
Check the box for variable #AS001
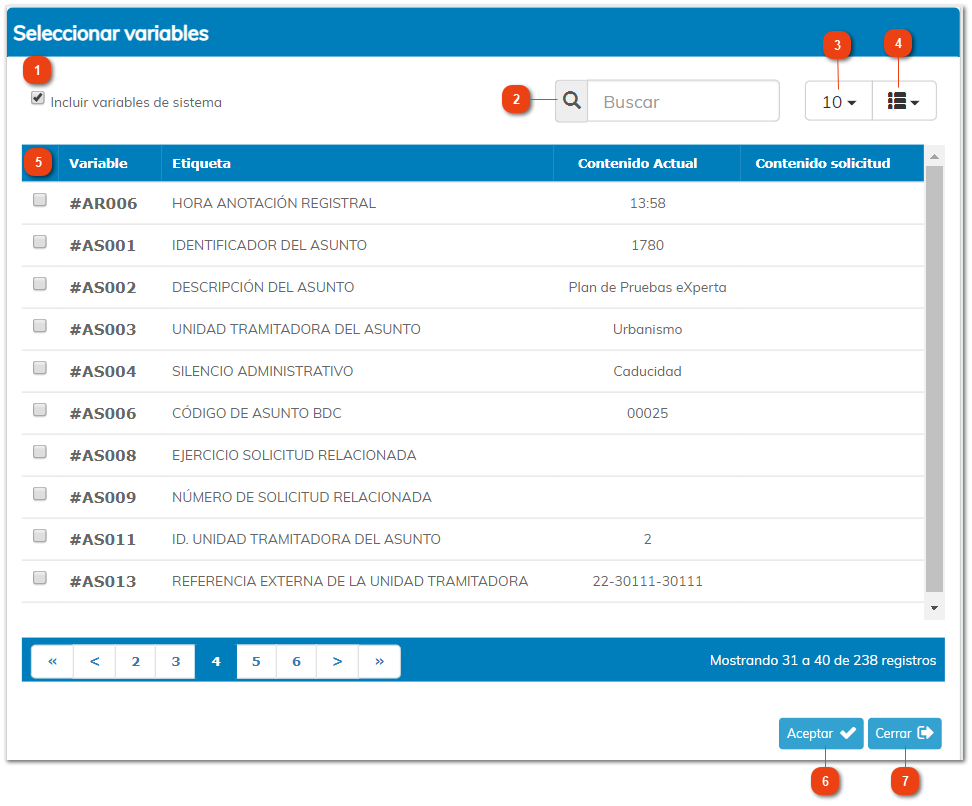(x=40, y=242)
